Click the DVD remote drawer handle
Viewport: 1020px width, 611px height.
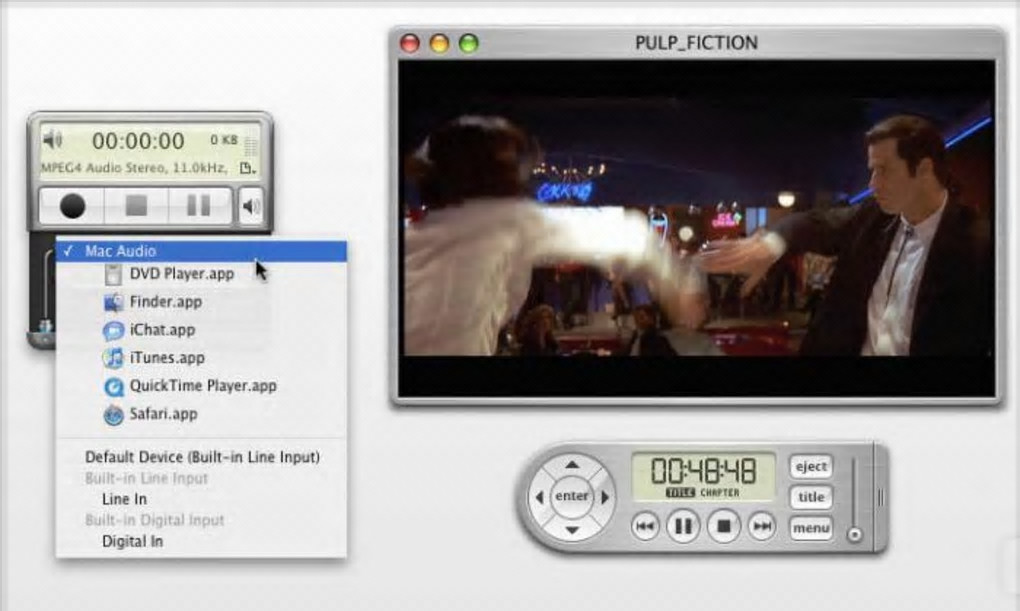(x=880, y=498)
